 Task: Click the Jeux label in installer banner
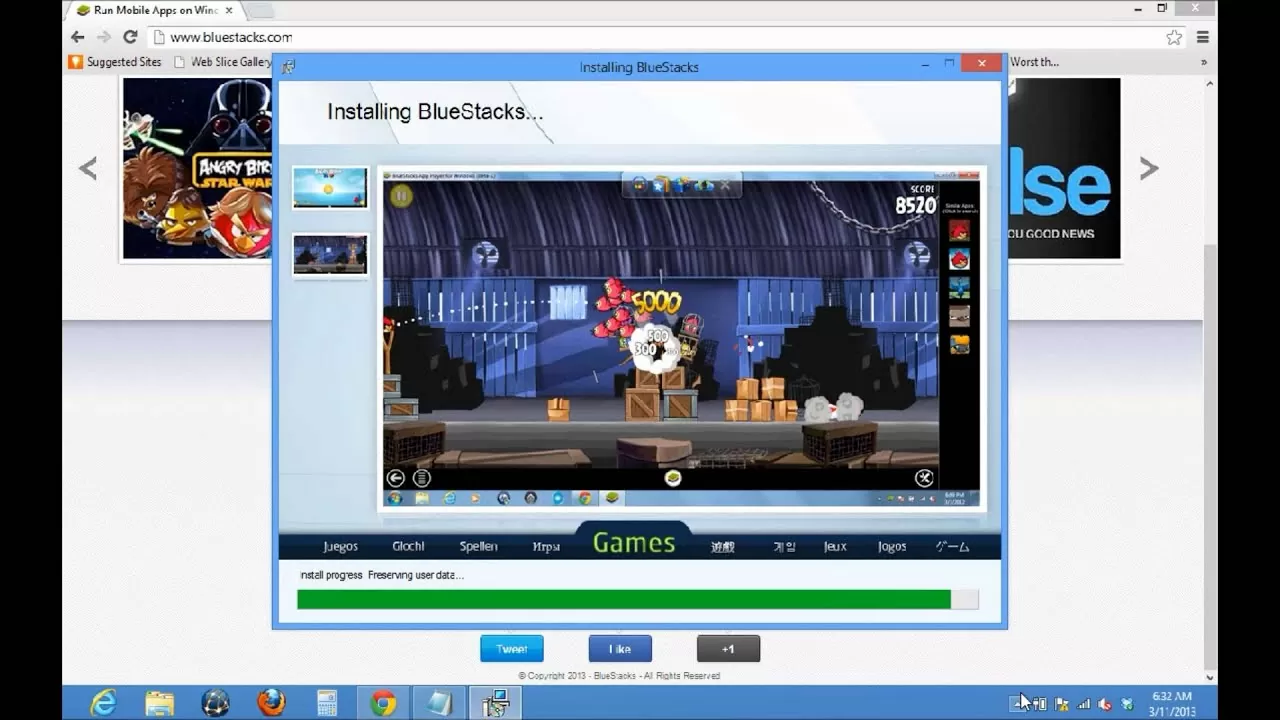coord(835,546)
